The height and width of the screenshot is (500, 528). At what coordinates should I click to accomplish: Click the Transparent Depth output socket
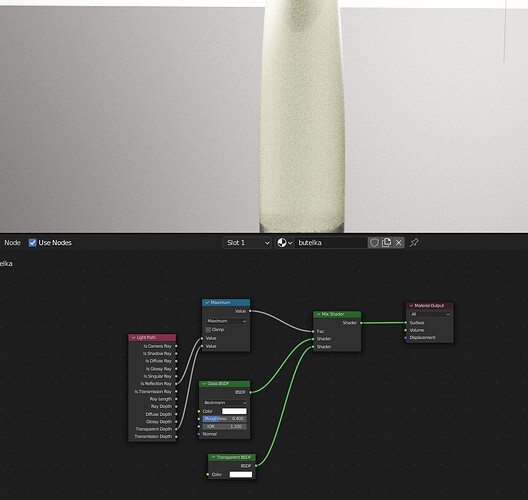176,429
